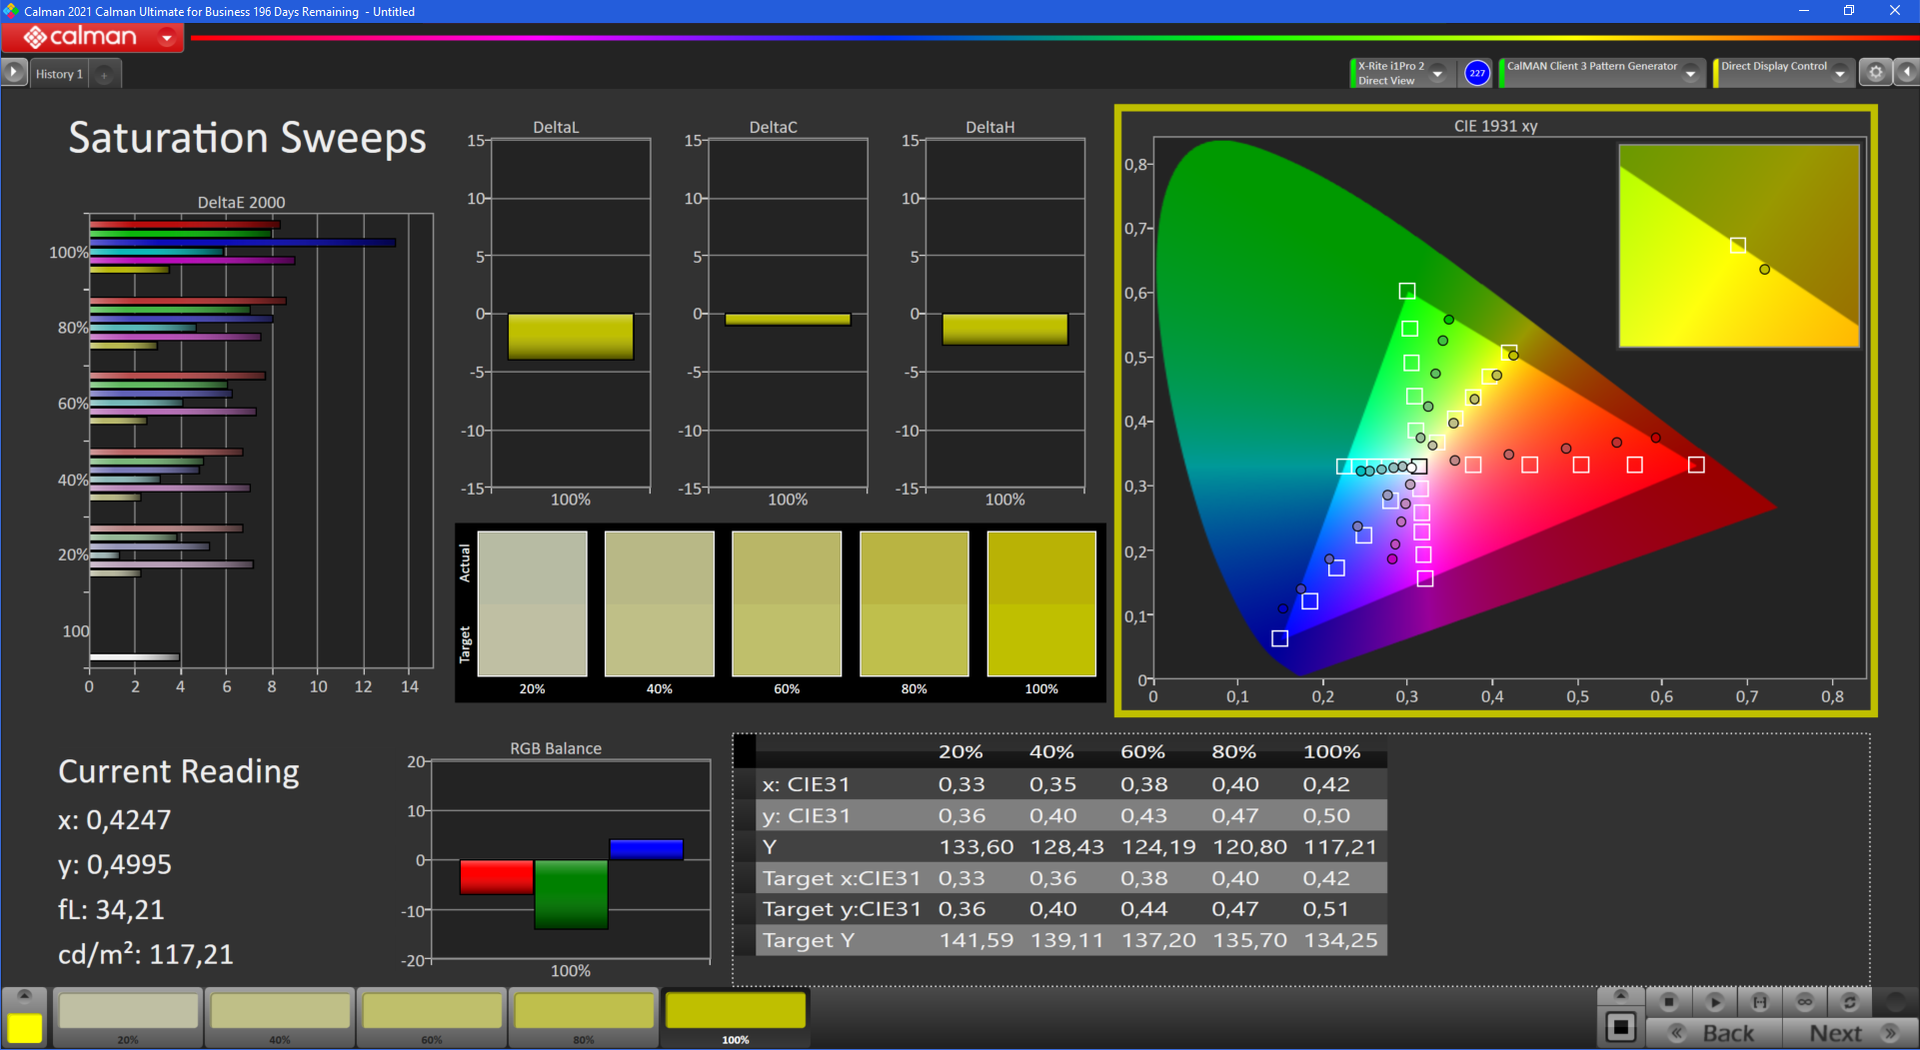Click the play arrow beside History 1 tab

pyautogui.click(x=14, y=73)
